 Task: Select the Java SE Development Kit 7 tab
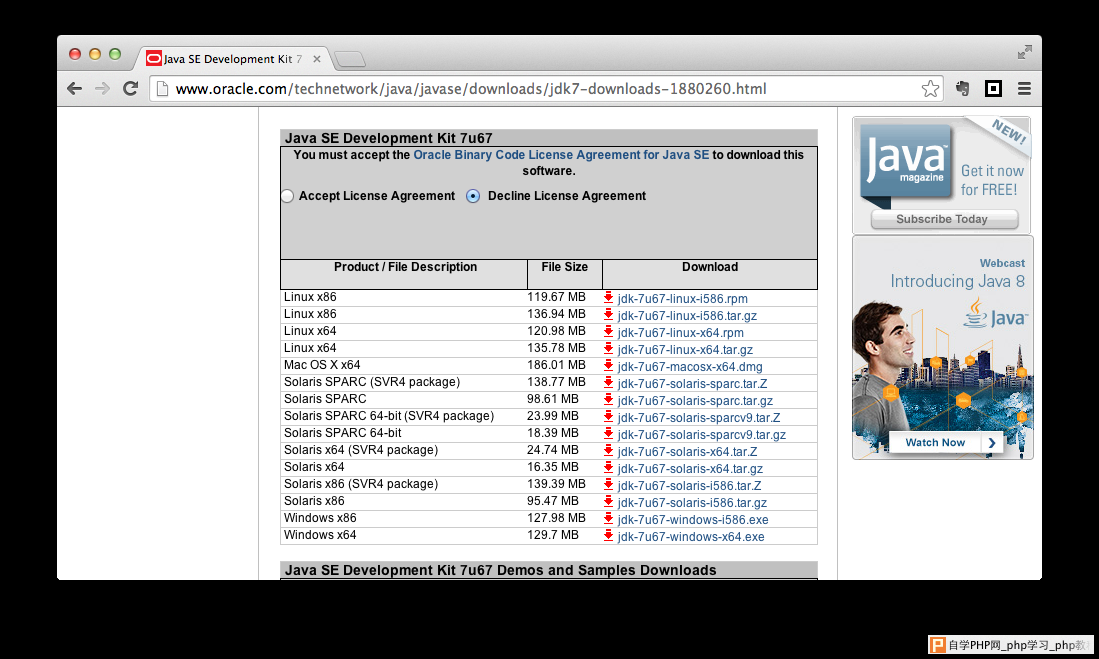tap(232, 59)
